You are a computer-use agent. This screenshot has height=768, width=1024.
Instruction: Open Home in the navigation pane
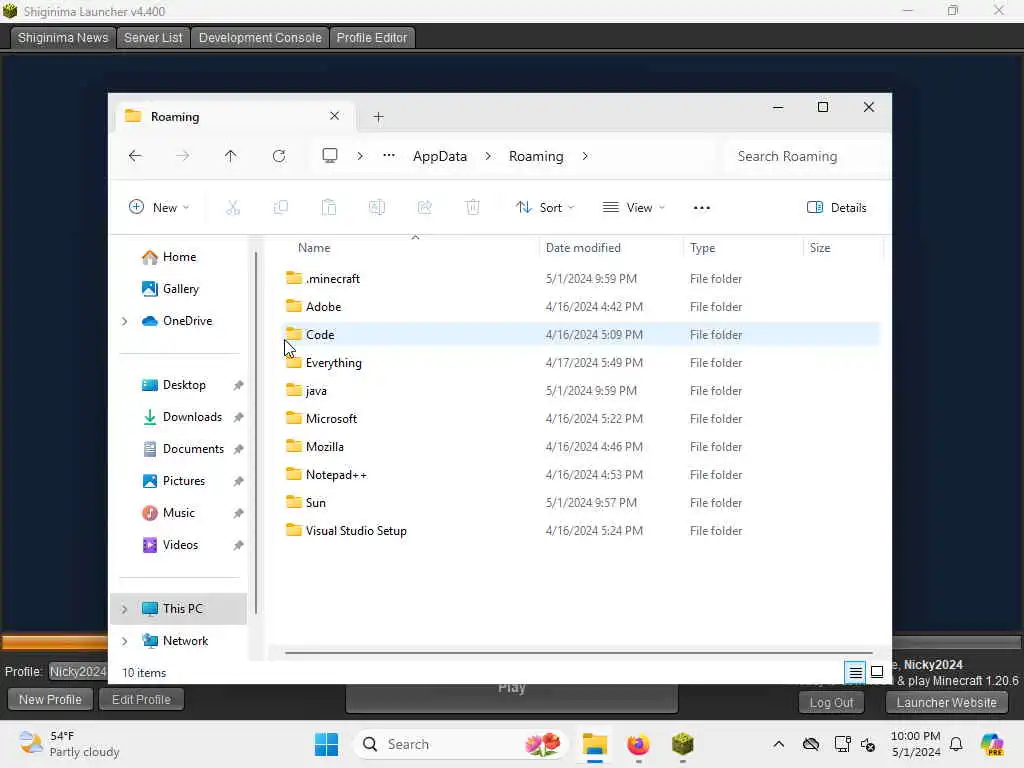click(169, 257)
